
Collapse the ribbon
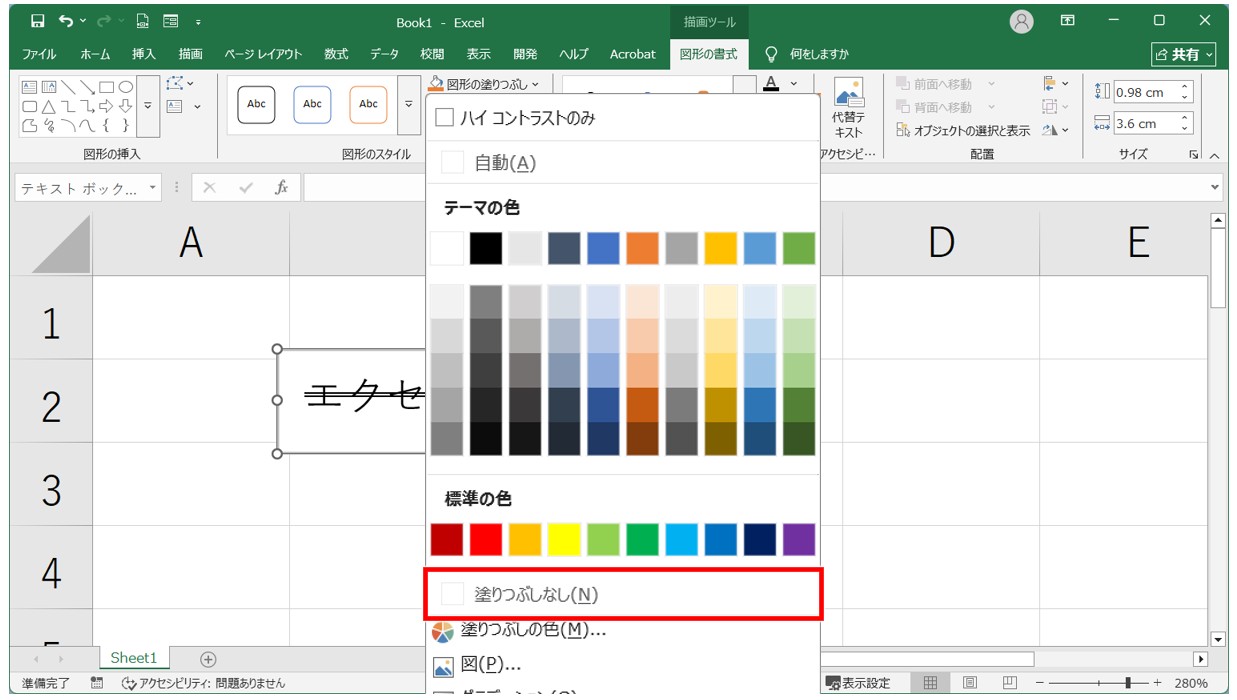click(1215, 155)
